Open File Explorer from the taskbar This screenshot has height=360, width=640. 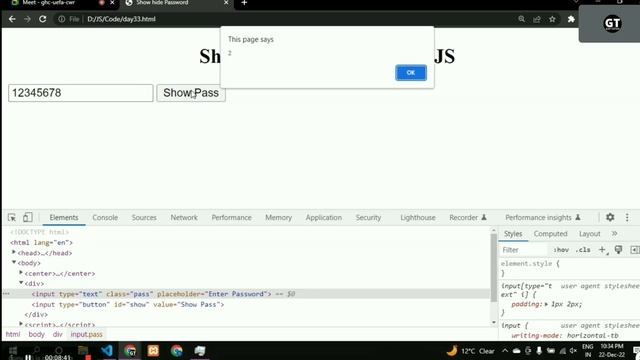(x=83, y=351)
